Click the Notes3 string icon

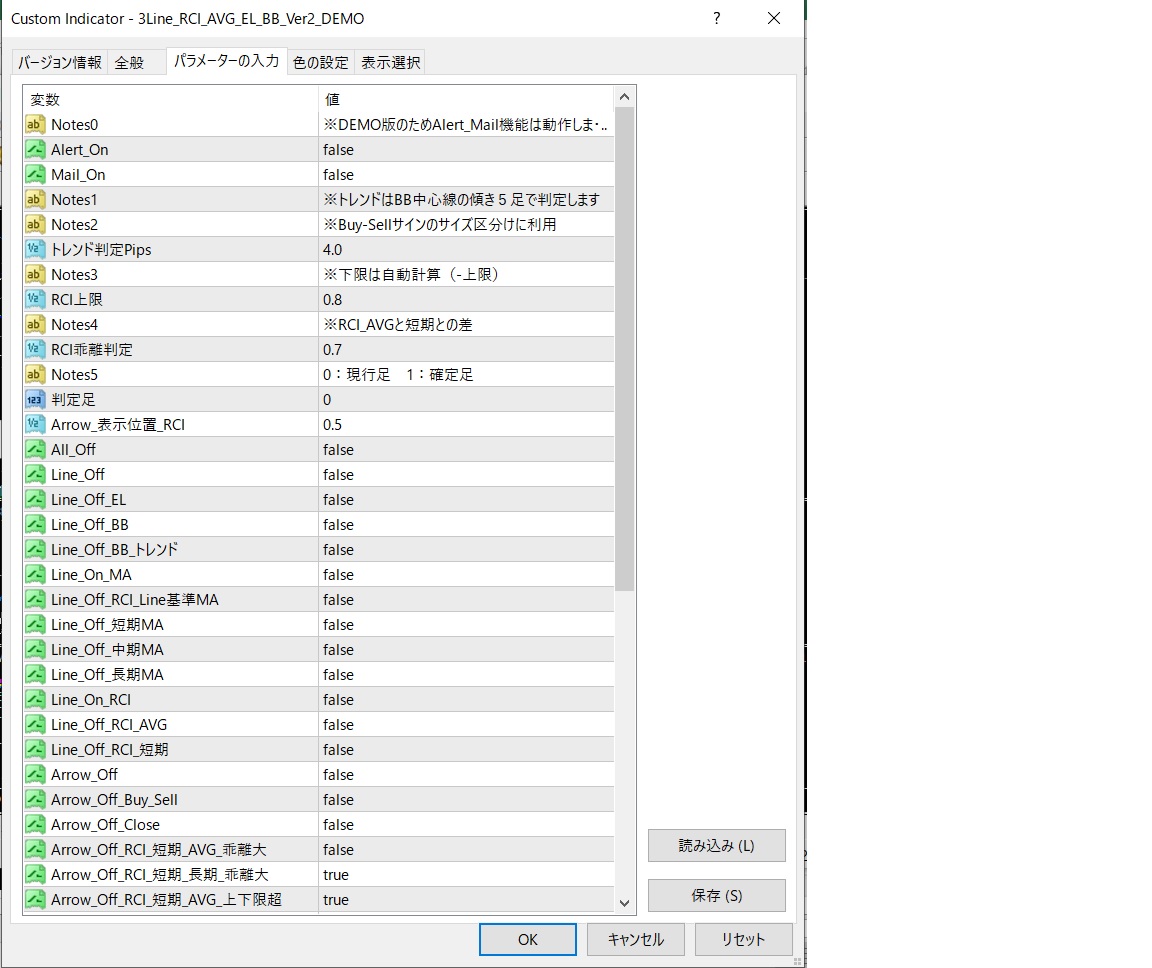coord(35,274)
